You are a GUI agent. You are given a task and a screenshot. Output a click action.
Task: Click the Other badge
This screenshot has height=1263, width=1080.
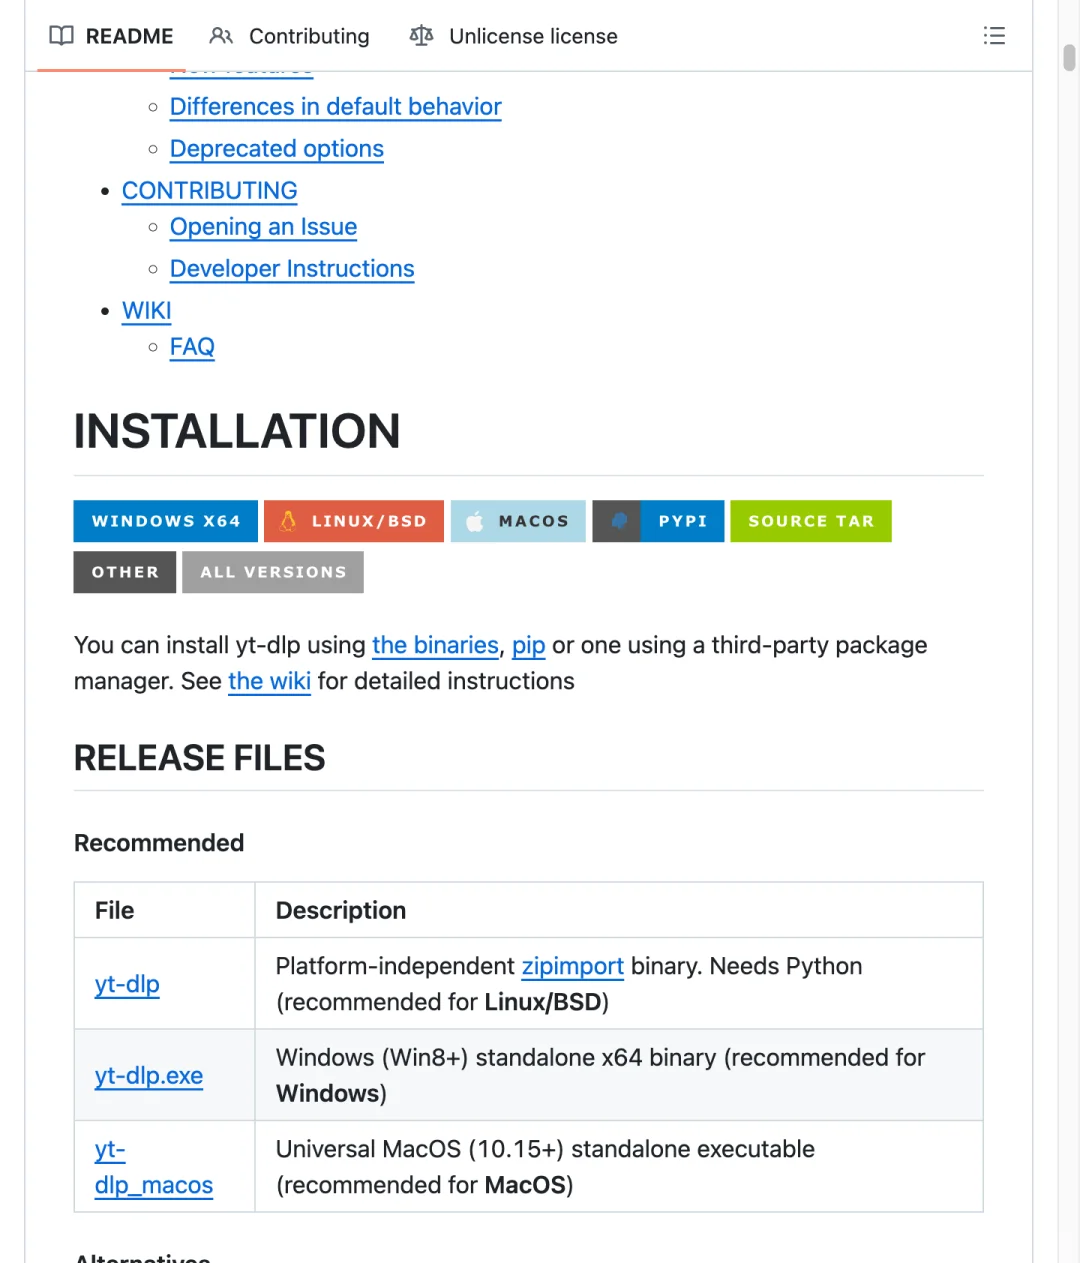(x=125, y=572)
